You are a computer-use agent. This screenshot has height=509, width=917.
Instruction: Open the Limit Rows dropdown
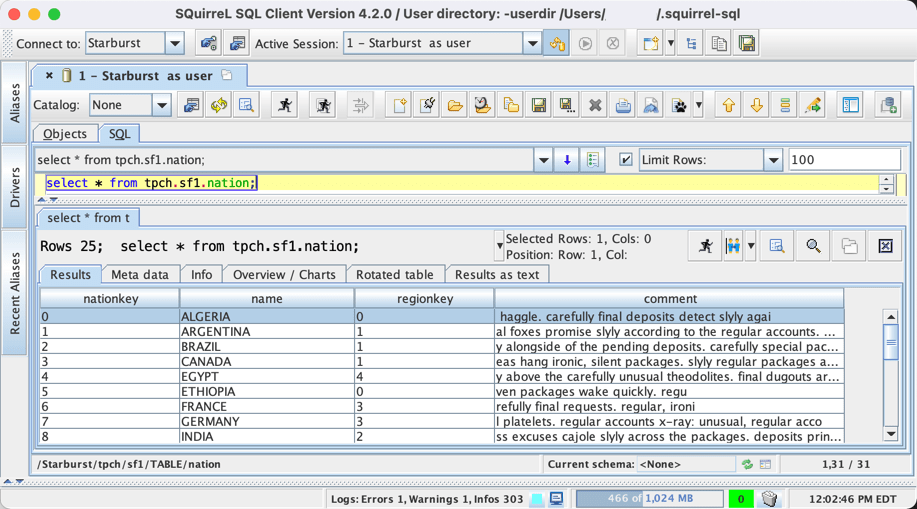click(x=773, y=160)
